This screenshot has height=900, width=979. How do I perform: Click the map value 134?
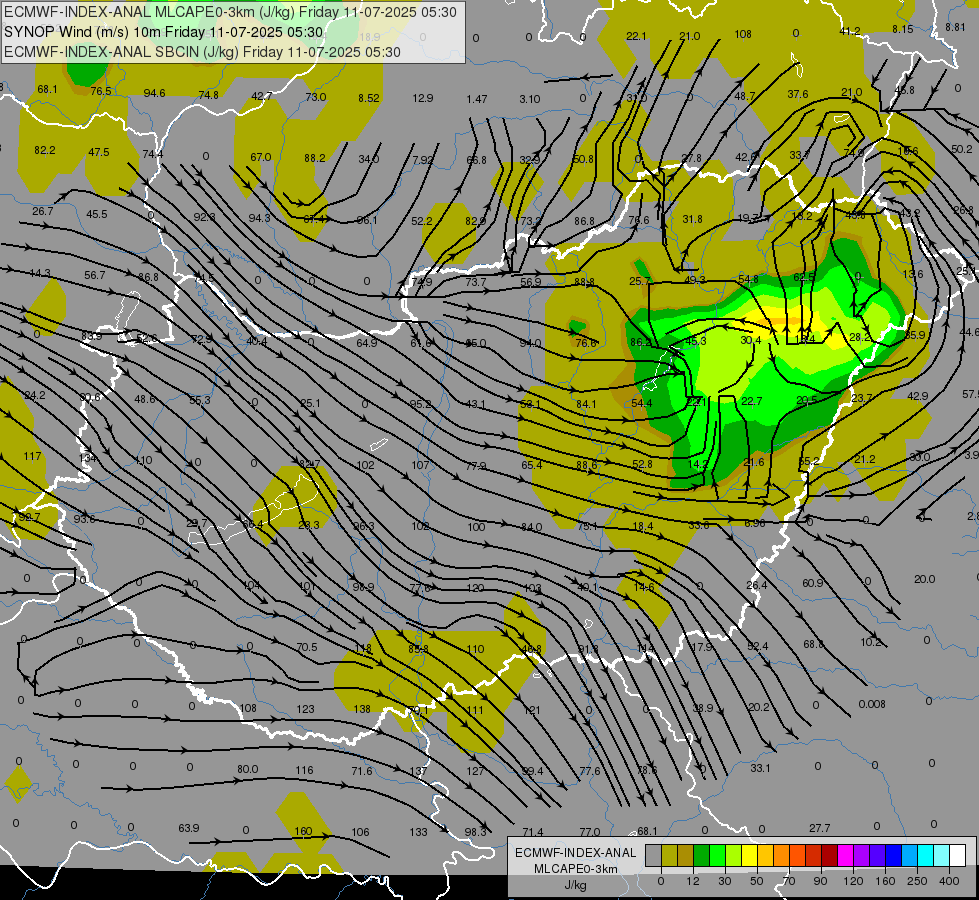87,458
